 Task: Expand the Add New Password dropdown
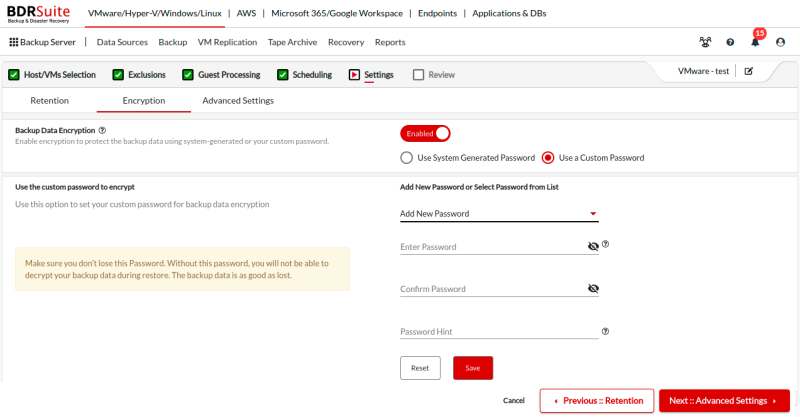[498, 214]
